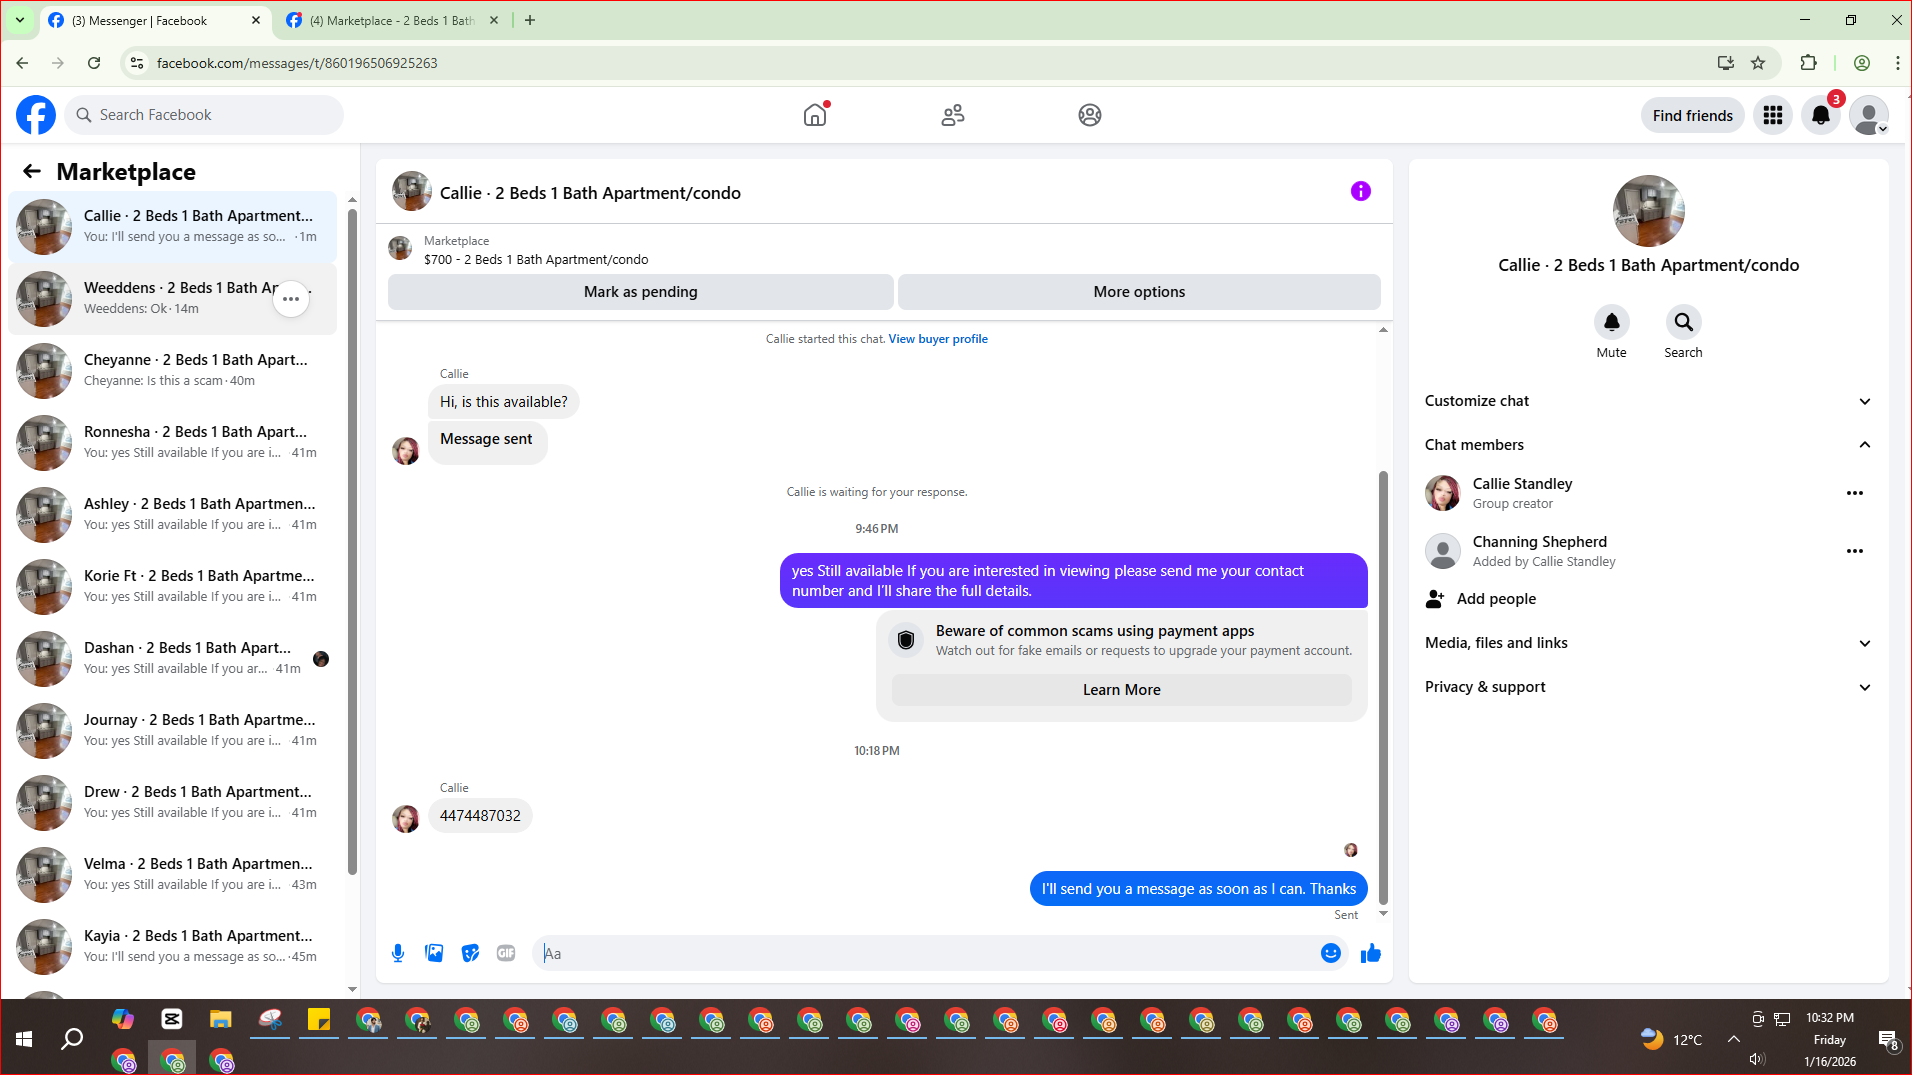This screenshot has width=1912, height=1075.
Task: Focus the Search Facebook field
Action: [x=204, y=115]
